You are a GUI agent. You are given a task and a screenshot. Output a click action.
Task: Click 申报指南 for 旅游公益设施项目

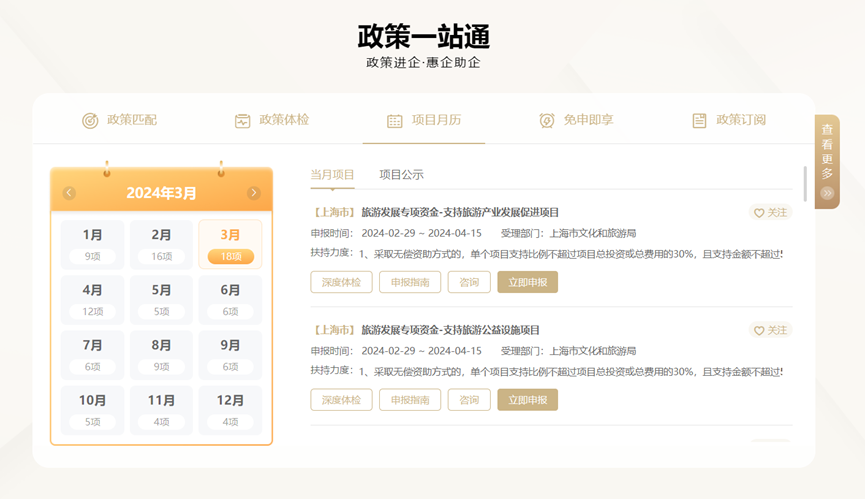(x=410, y=400)
